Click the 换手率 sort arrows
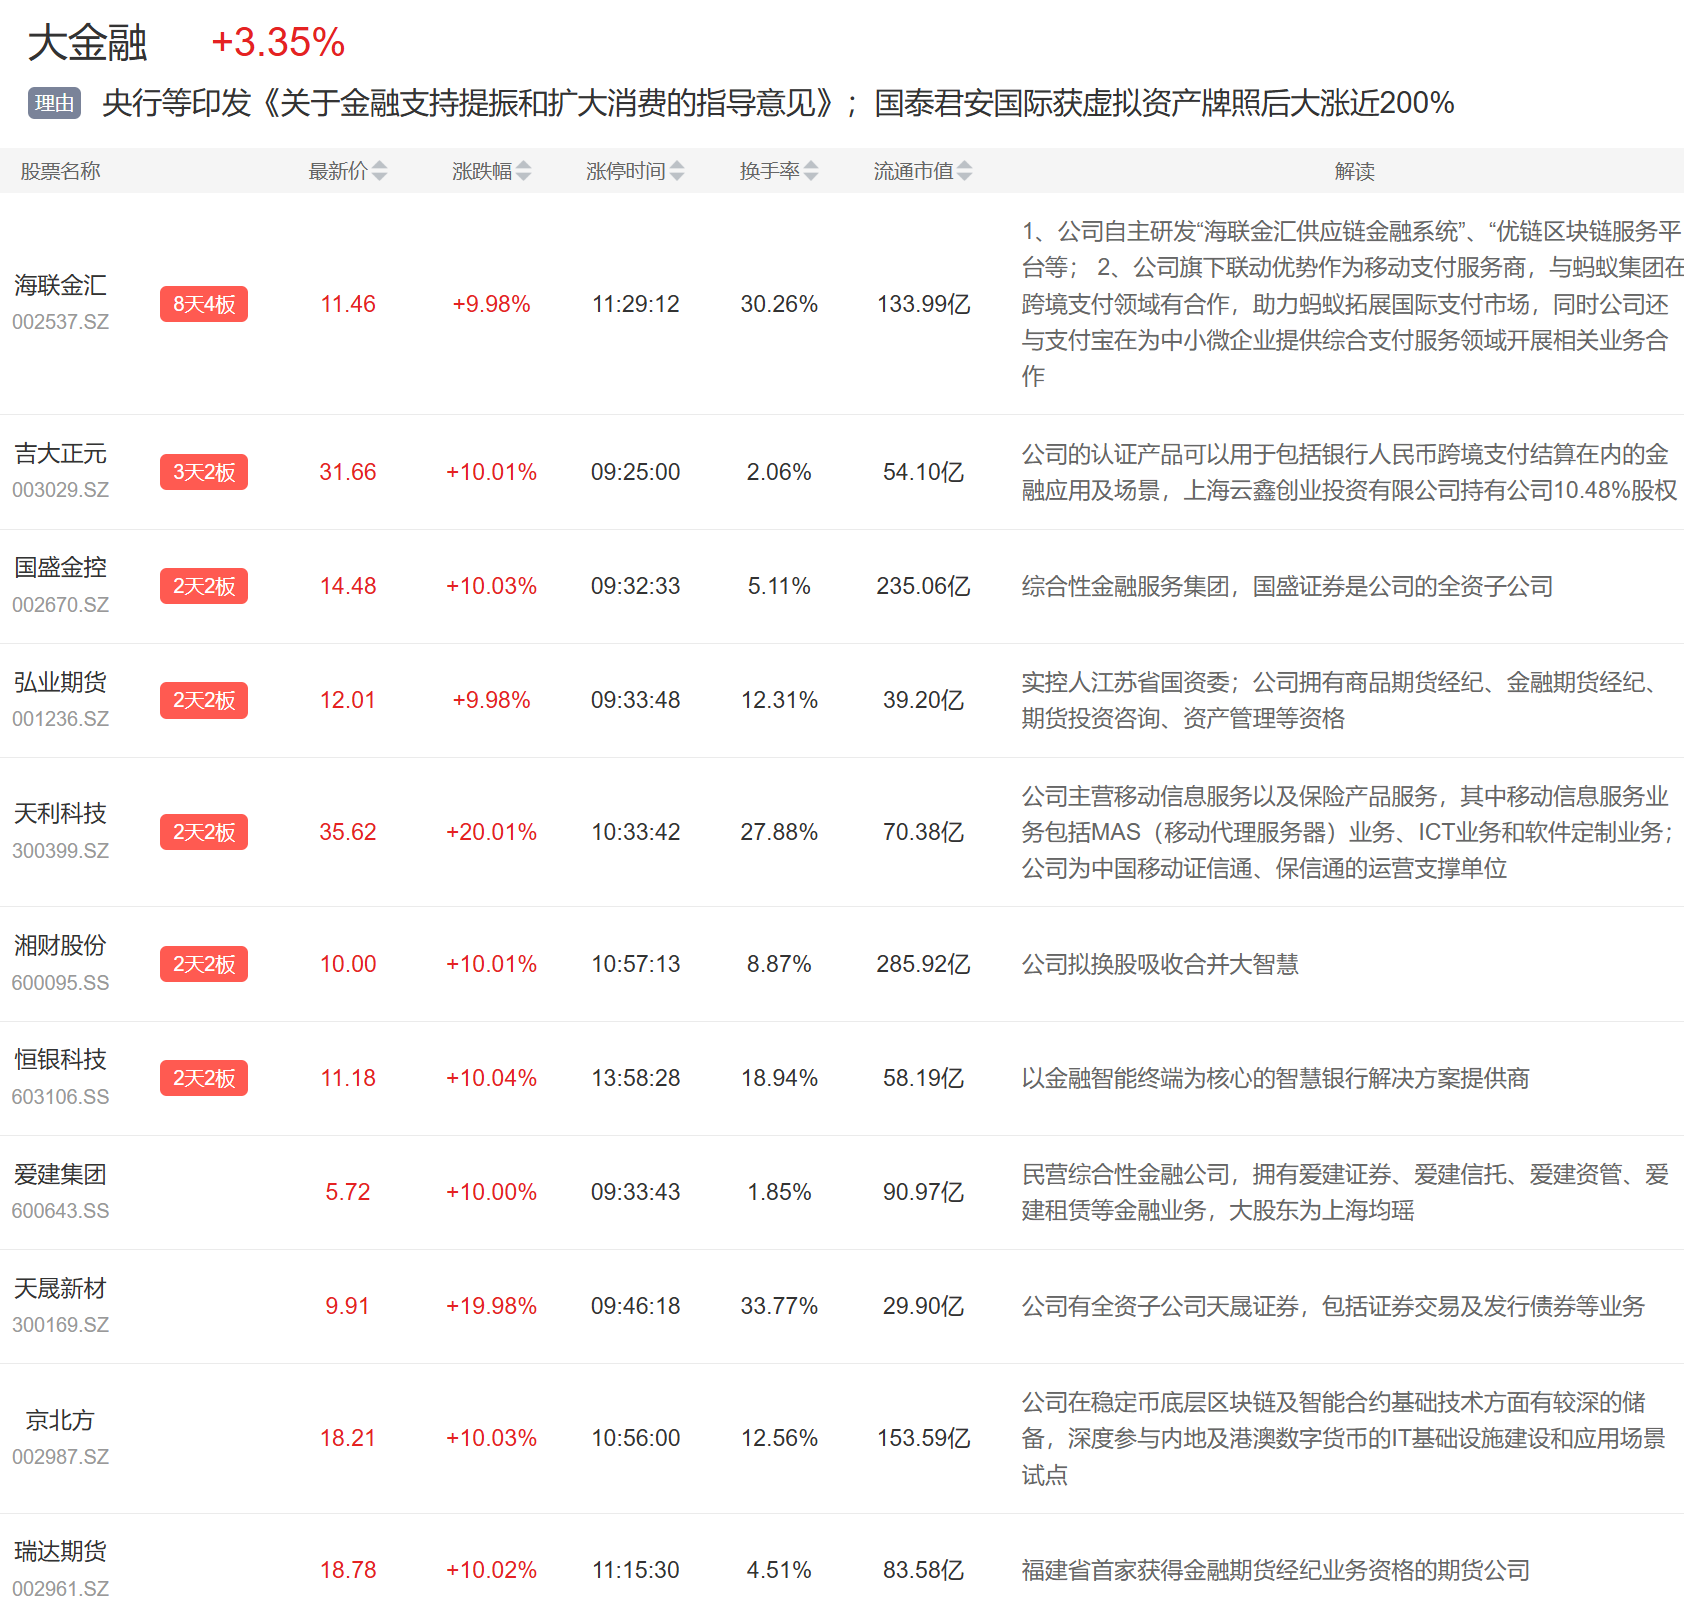1684x1599 pixels. tap(811, 171)
